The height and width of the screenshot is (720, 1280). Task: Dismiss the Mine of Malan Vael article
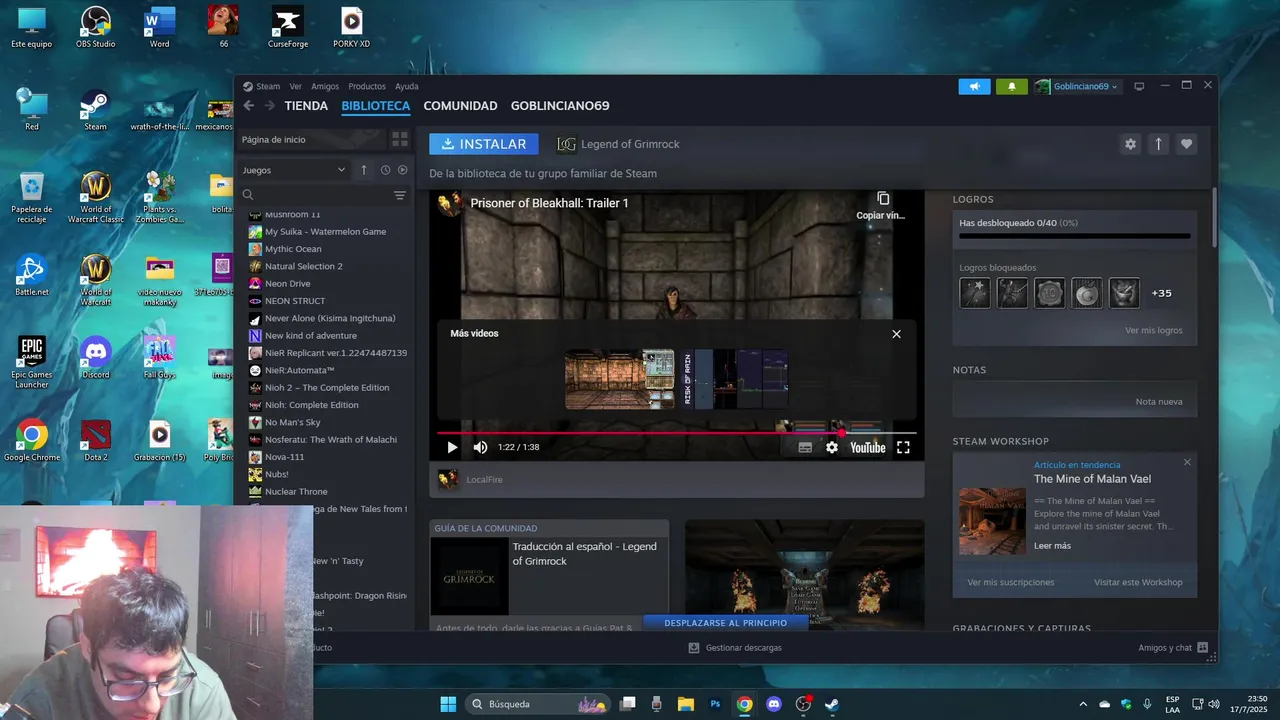coord(1187,462)
